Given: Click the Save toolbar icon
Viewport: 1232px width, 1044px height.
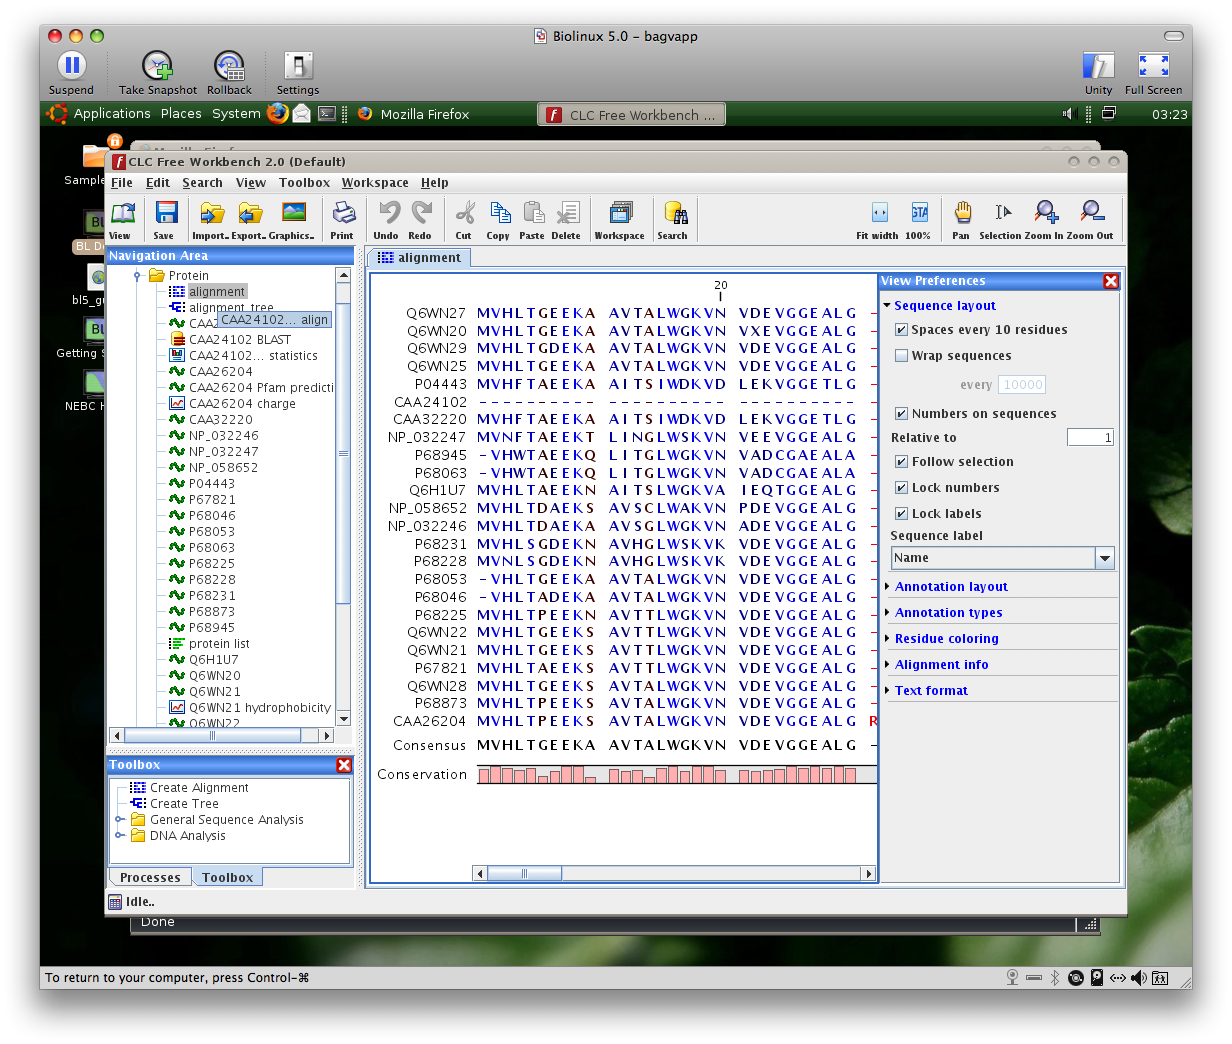Looking at the screenshot, I should click(x=165, y=218).
